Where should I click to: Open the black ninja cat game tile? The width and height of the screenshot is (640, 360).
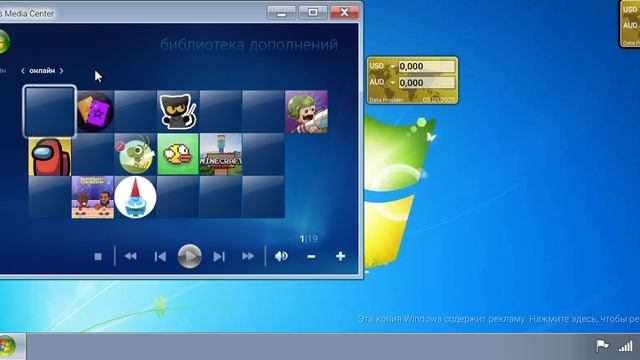(x=178, y=111)
